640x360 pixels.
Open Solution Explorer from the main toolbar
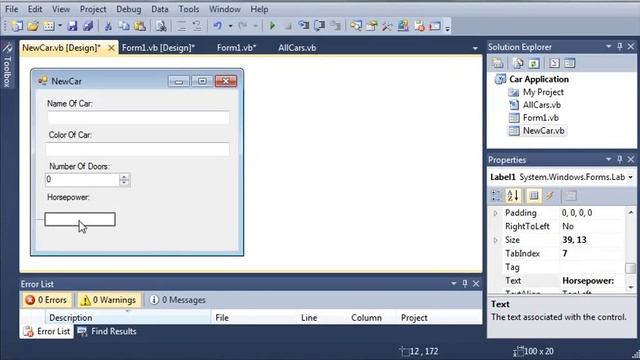(356, 26)
